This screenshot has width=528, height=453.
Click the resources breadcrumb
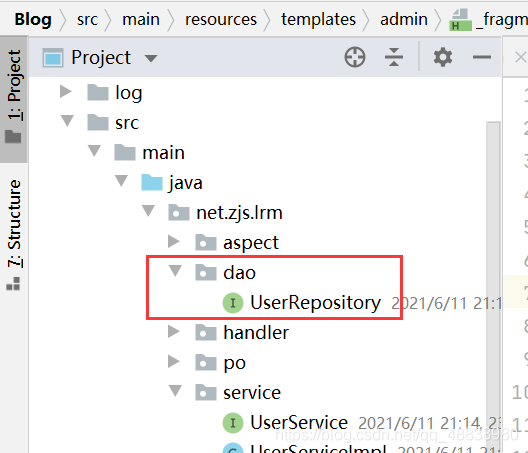pyautogui.click(x=221, y=19)
